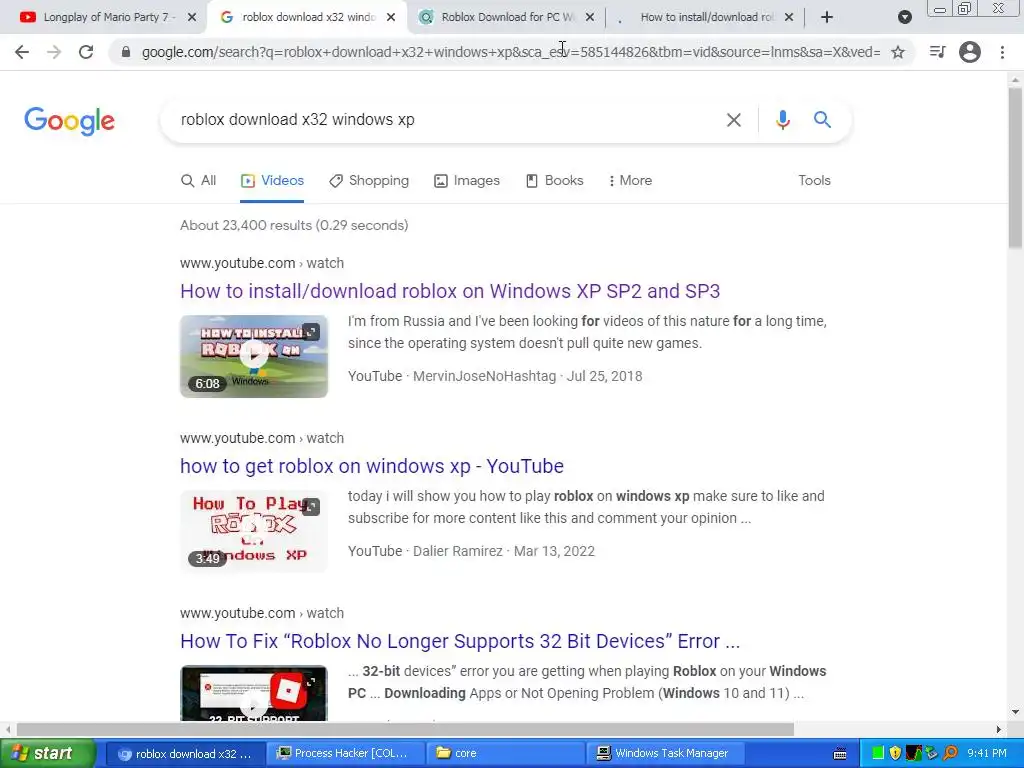This screenshot has height=768, width=1024.
Task: Click the horizontal scrollbar right arrow
Action: click(999, 729)
